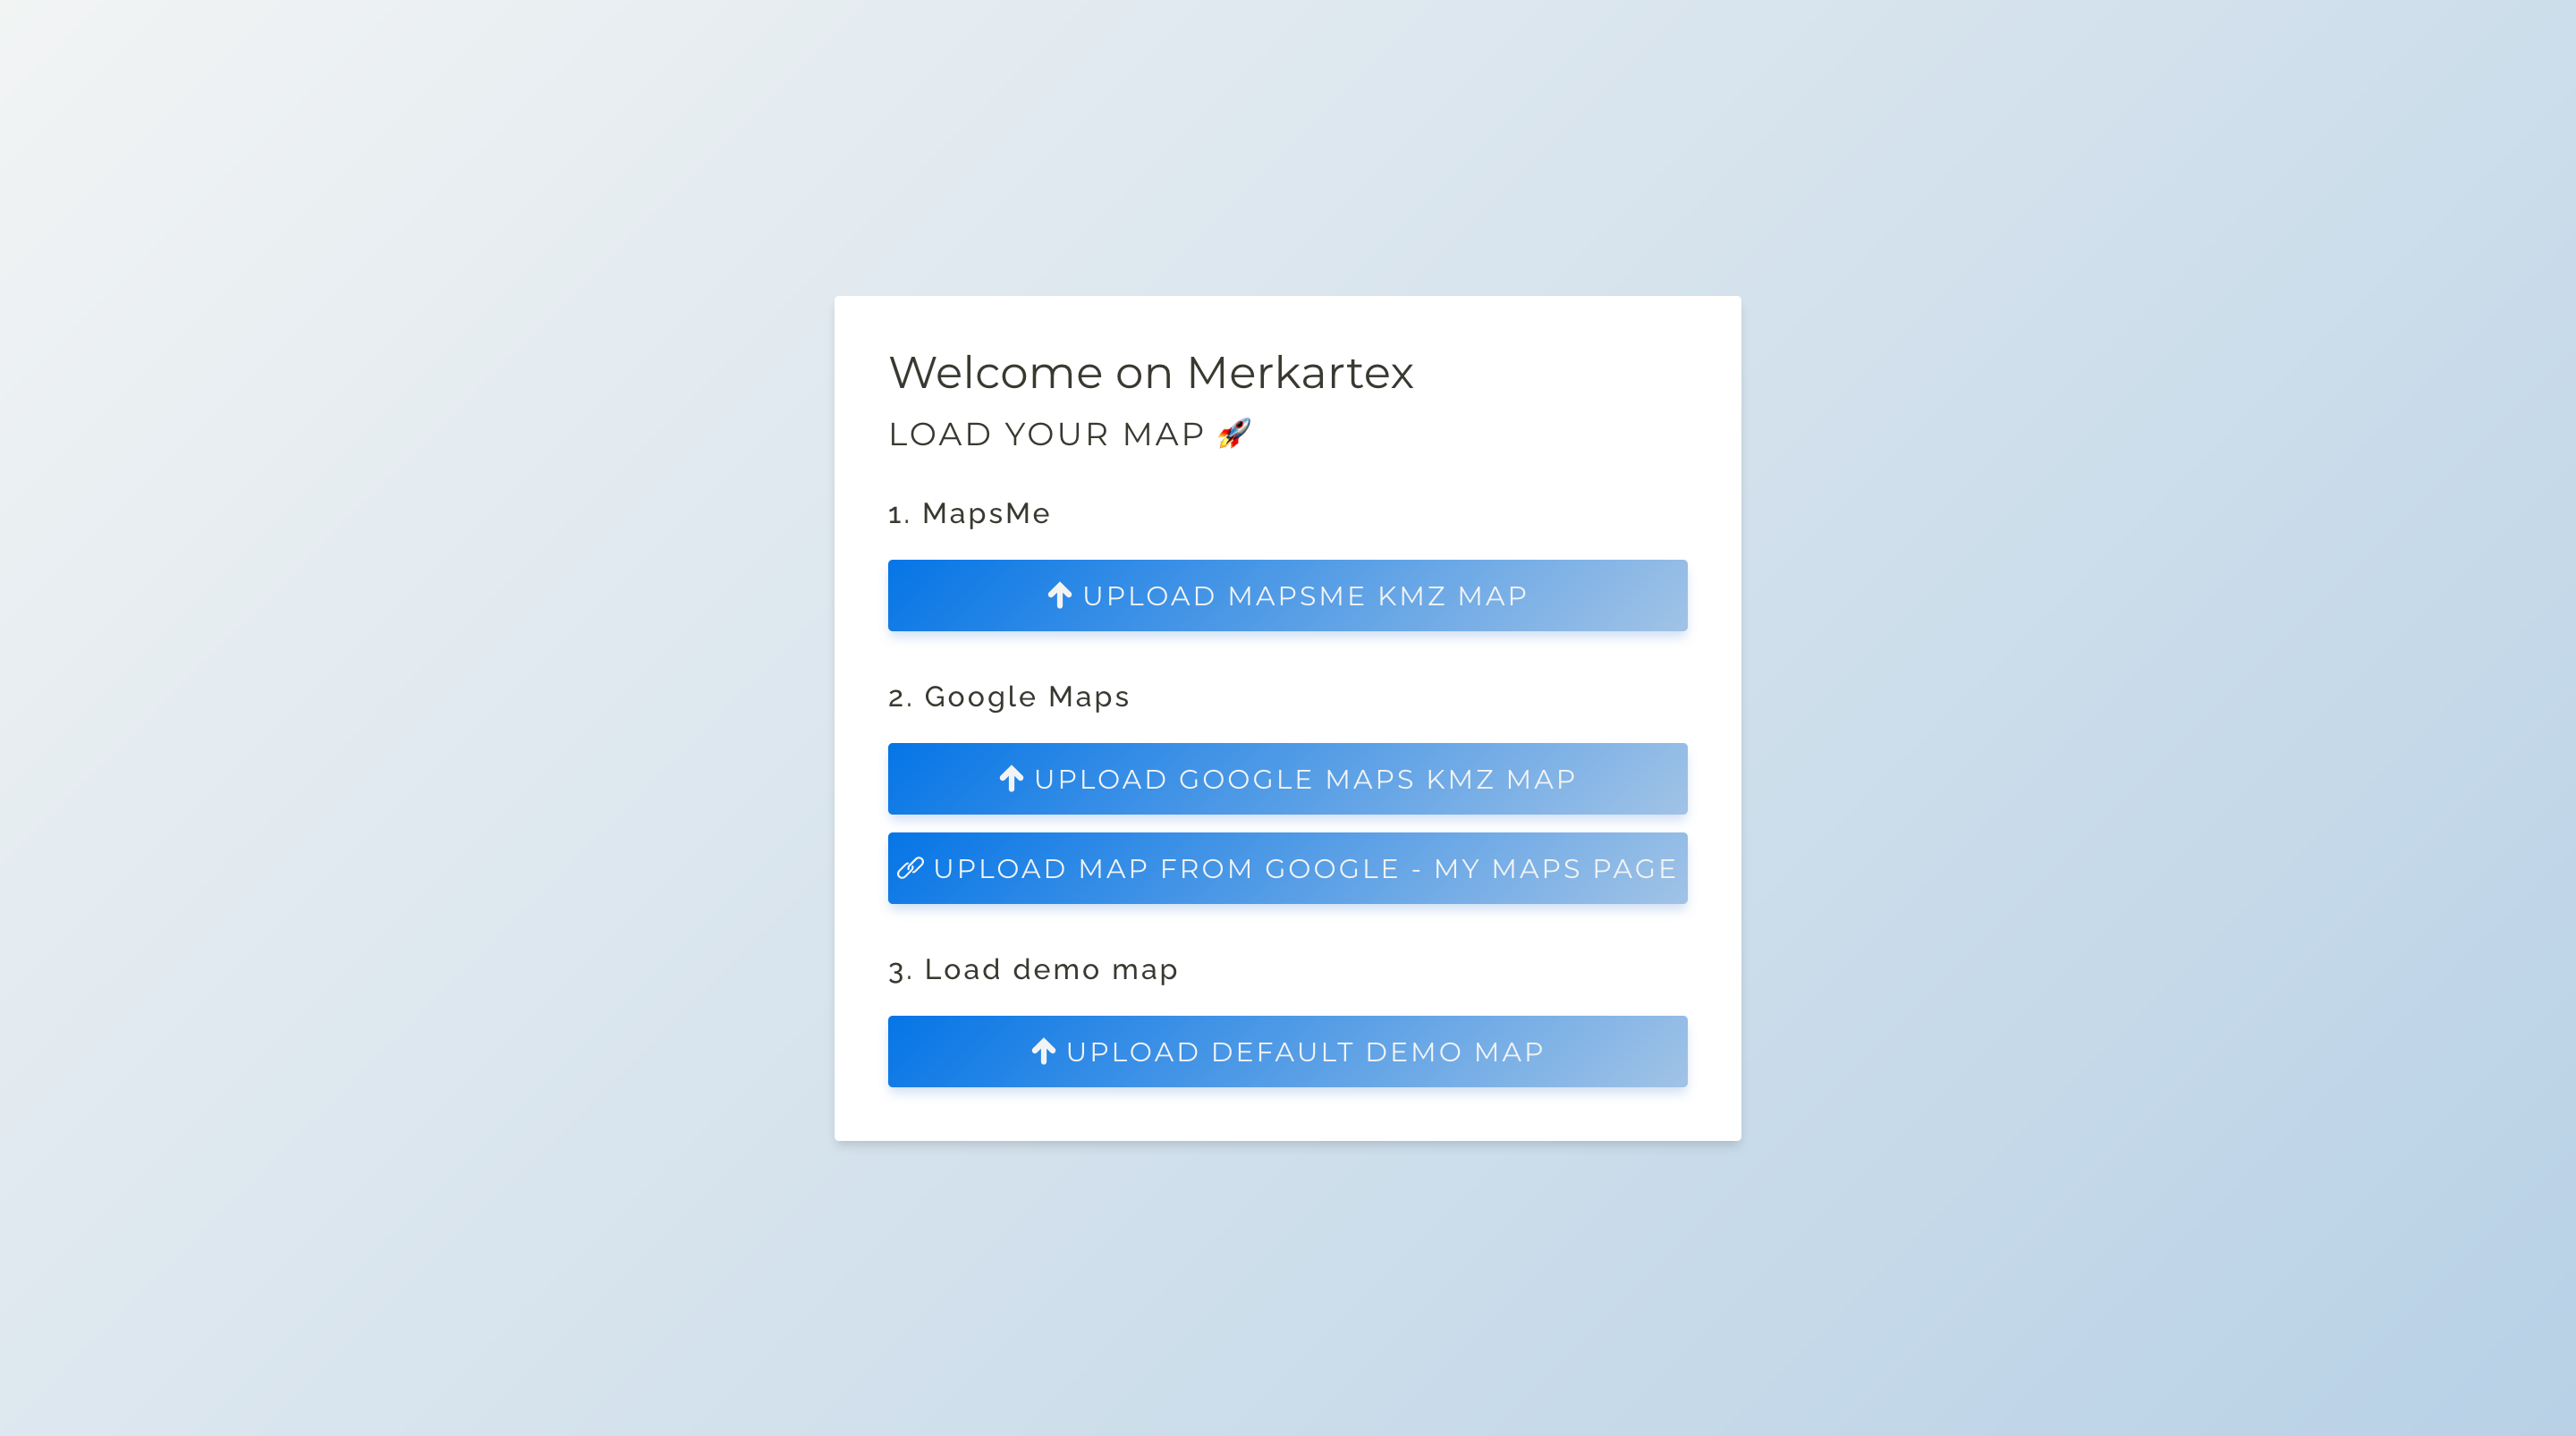
Task: Click 'GOOGLE MAPS' text on KMZ upload button
Action: click(1296, 779)
